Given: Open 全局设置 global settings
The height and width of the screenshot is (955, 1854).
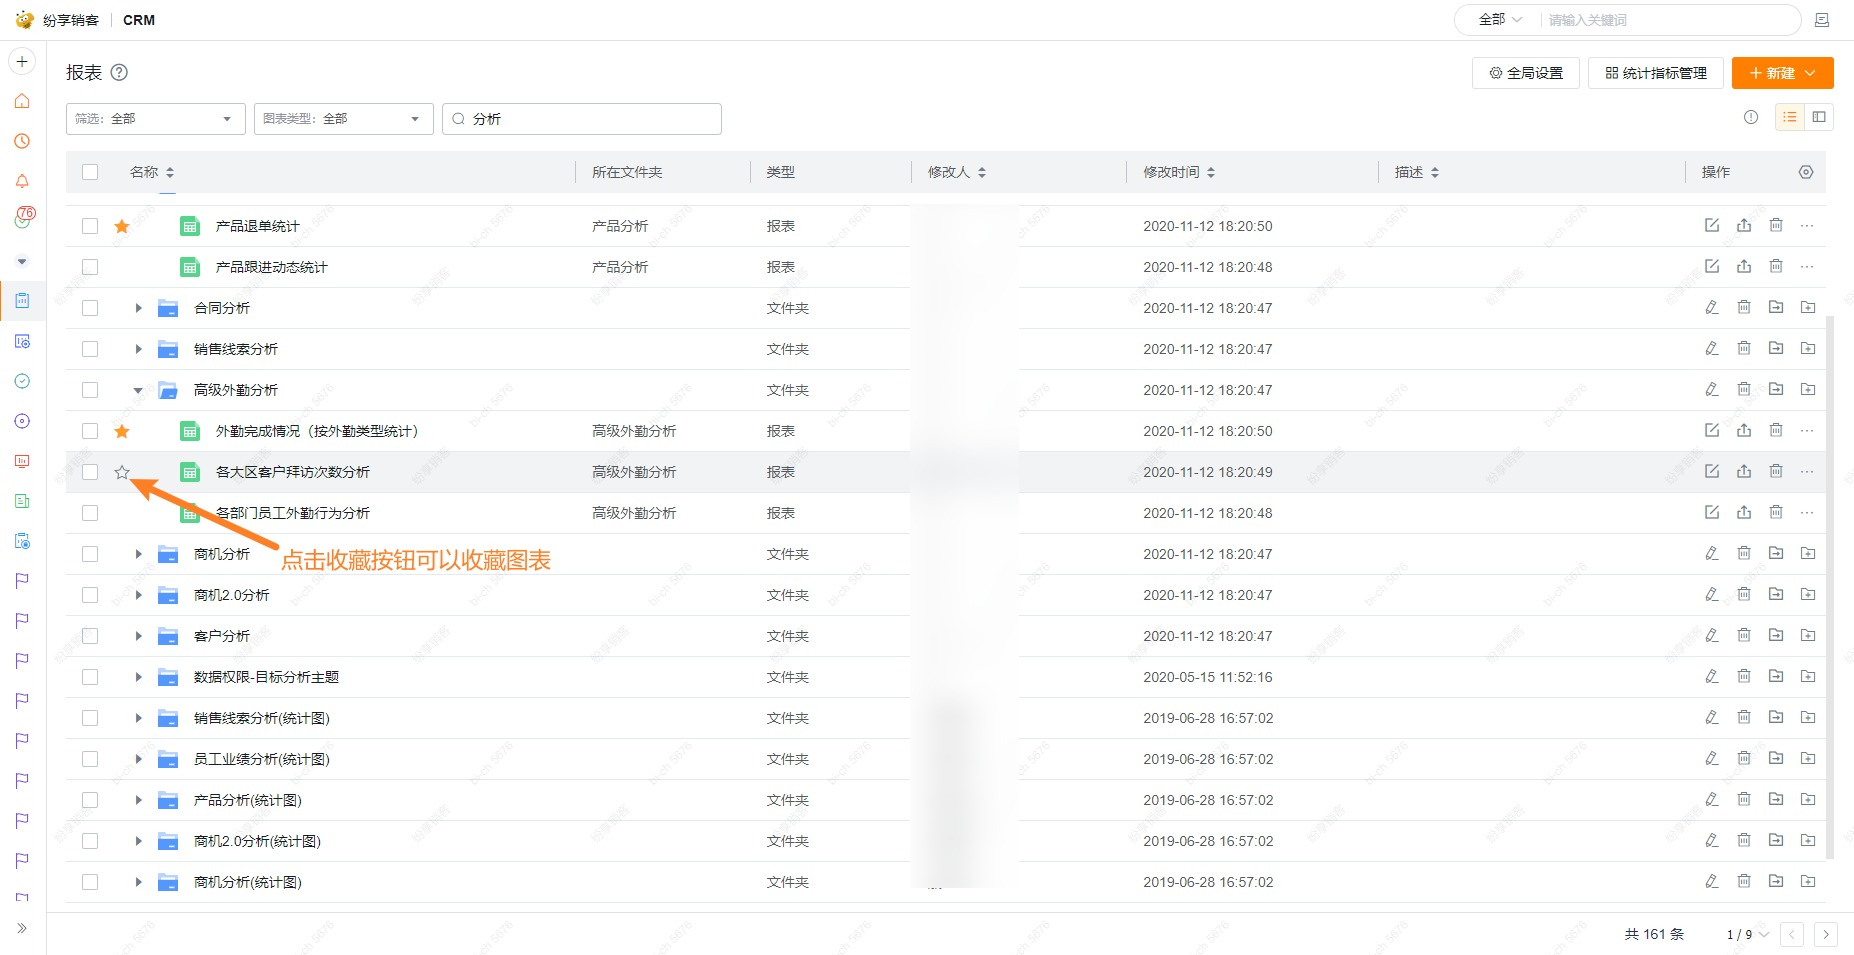Looking at the screenshot, I should tap(1525, 72).
